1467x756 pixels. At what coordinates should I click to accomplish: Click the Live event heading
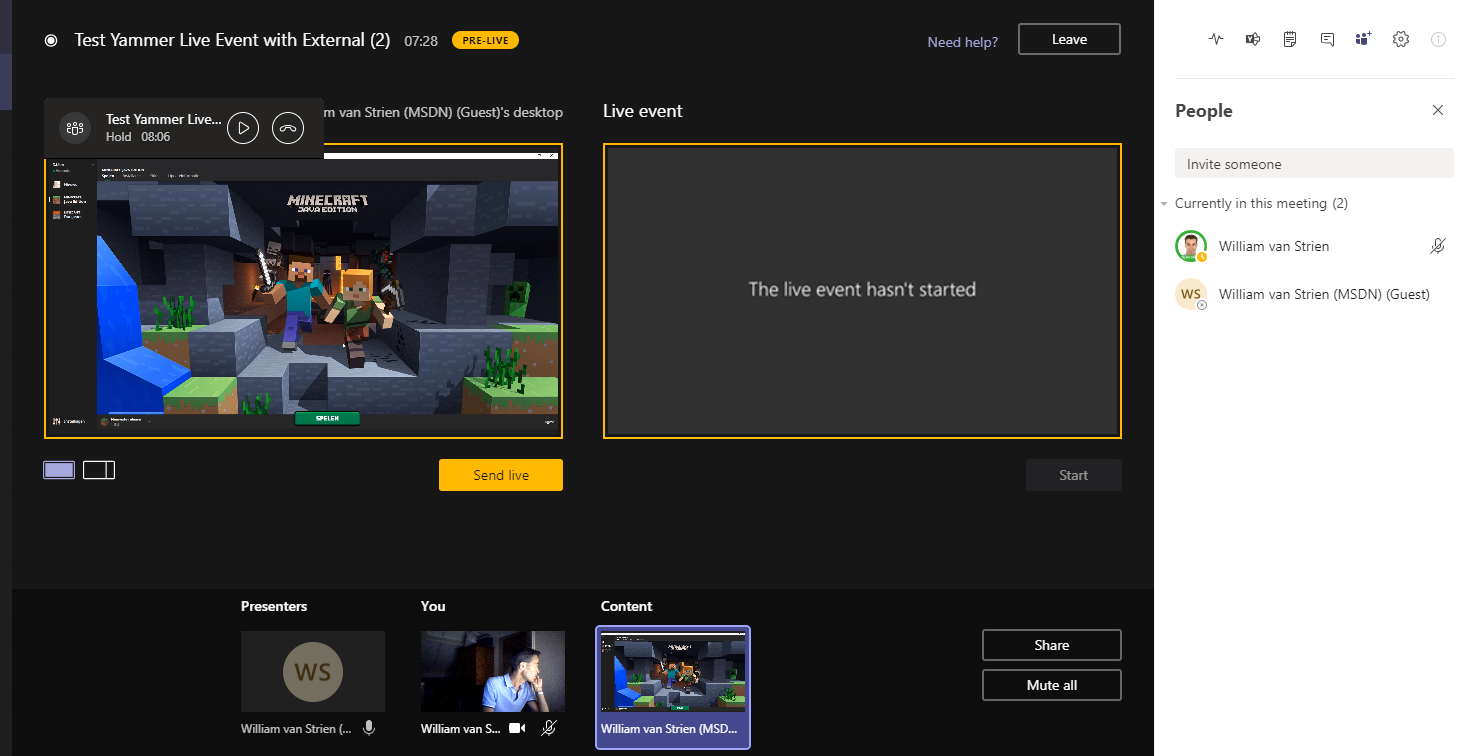pos(643,111)
